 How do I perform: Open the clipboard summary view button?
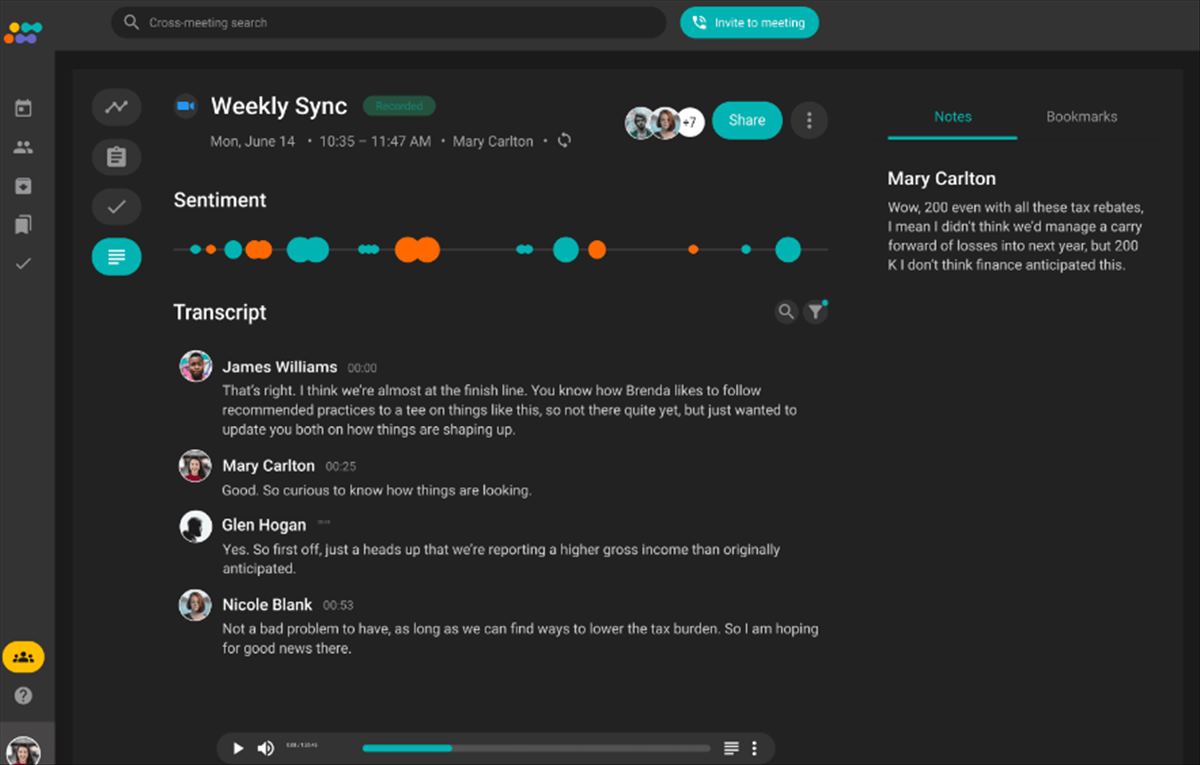coord(117,157)
